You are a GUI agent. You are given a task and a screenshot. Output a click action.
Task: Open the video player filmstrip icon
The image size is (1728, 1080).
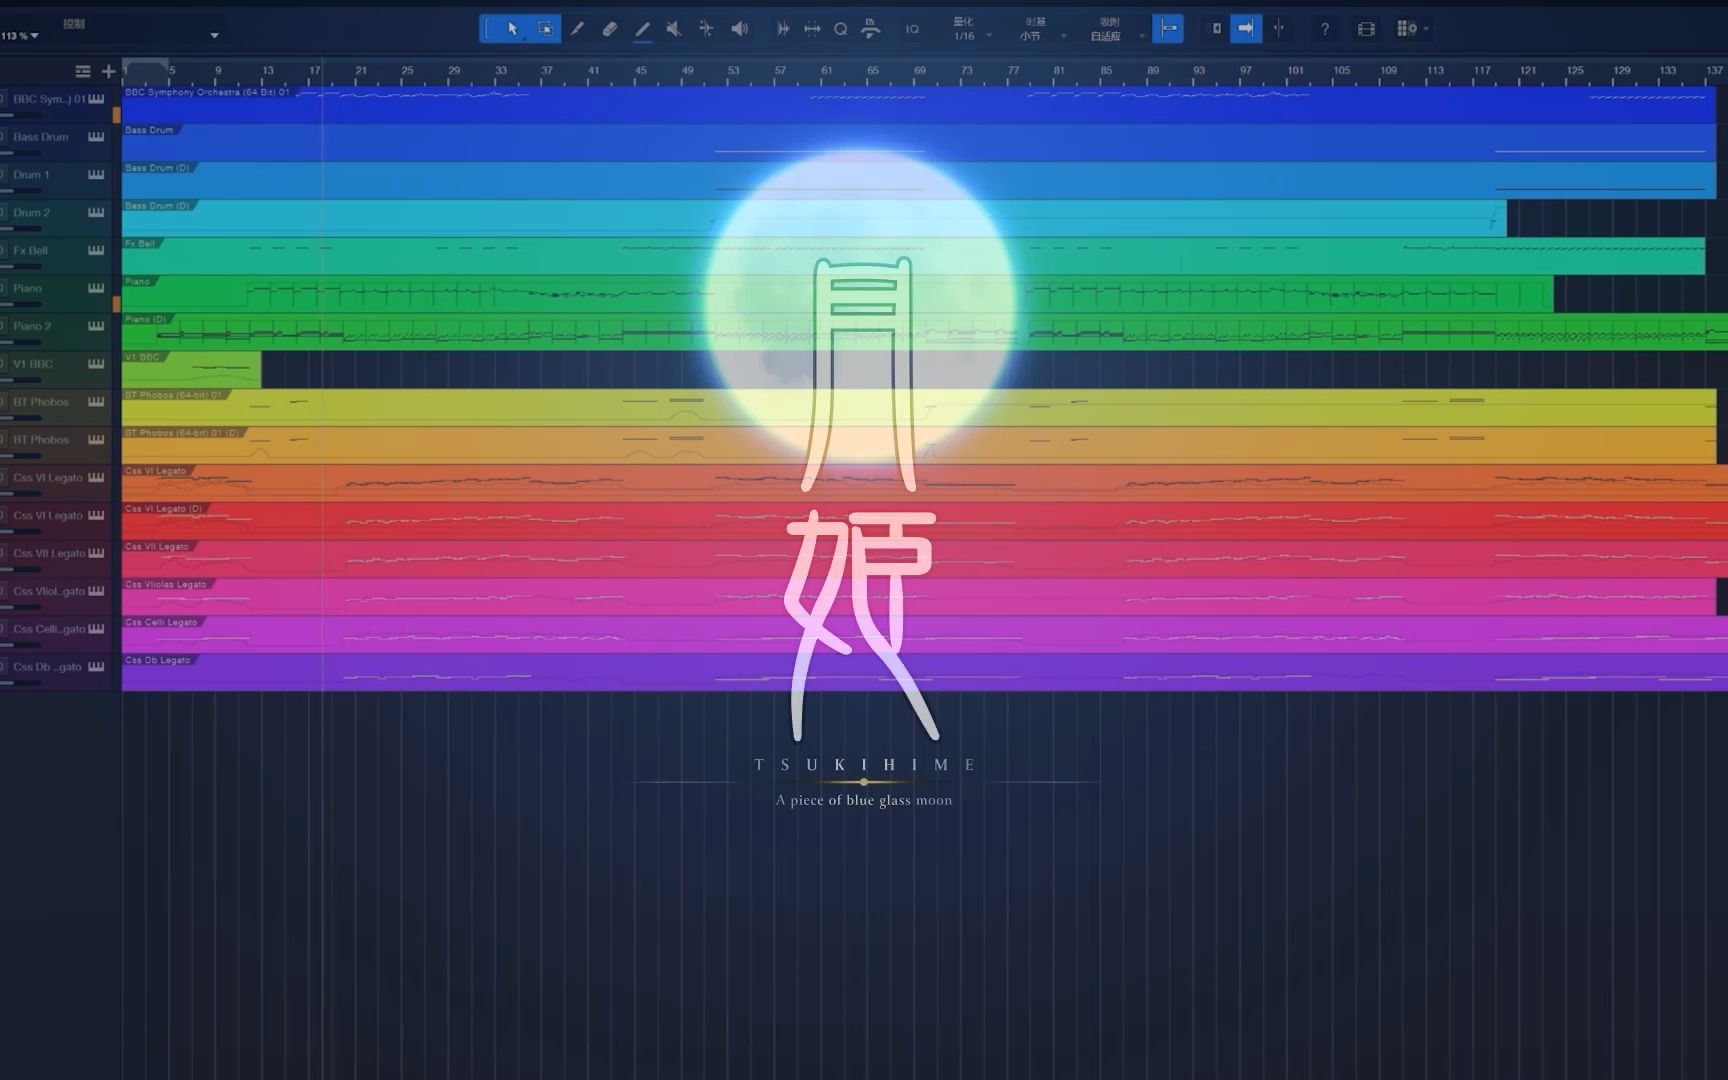tap(1366, 29)
